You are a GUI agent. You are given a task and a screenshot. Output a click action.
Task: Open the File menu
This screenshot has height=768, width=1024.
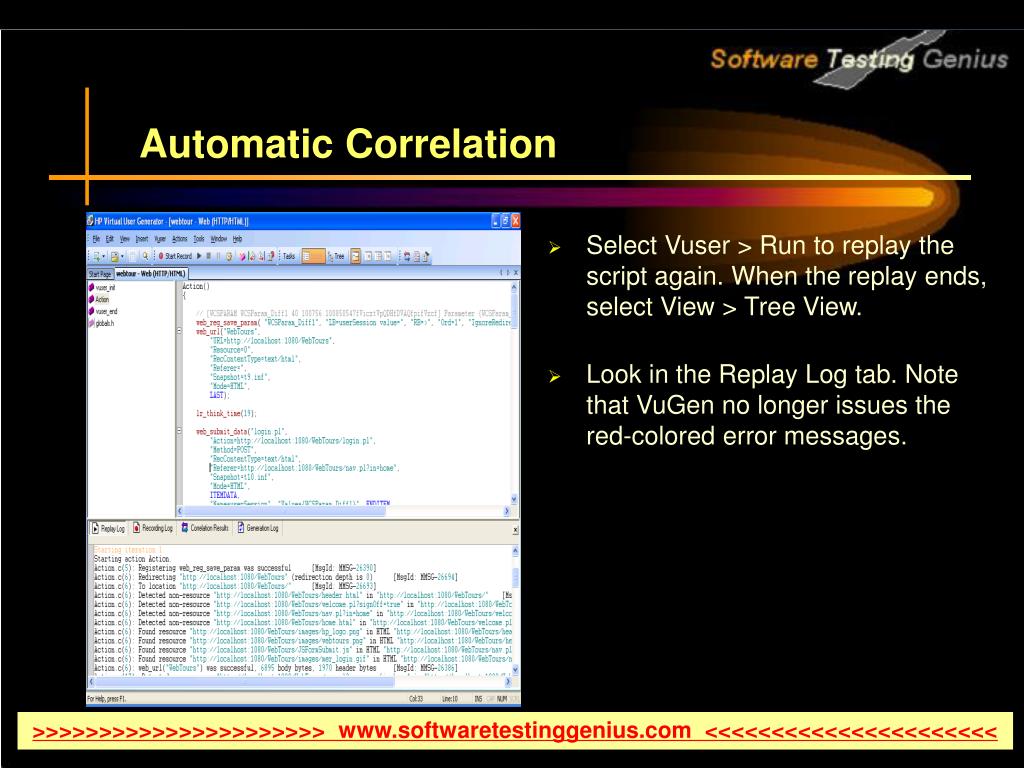coord(96,238)
